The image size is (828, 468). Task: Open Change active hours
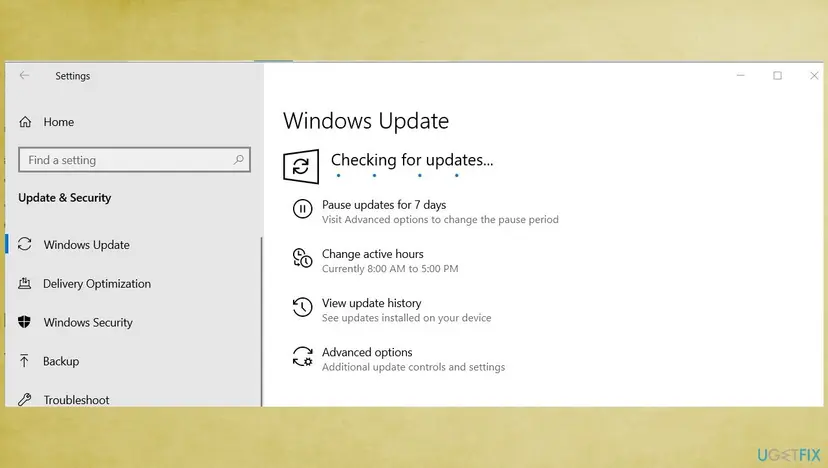pyautogui.click(x=372, y=254)
